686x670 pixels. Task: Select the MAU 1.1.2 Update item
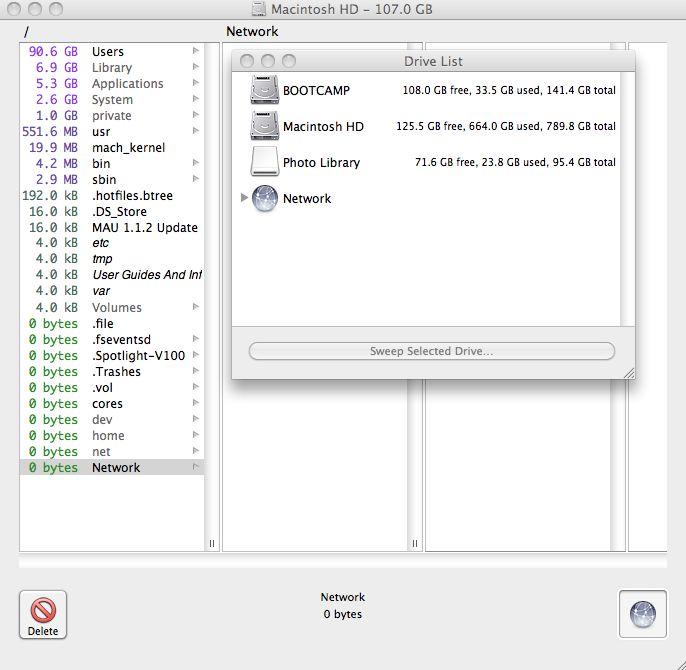coord(112,228)
